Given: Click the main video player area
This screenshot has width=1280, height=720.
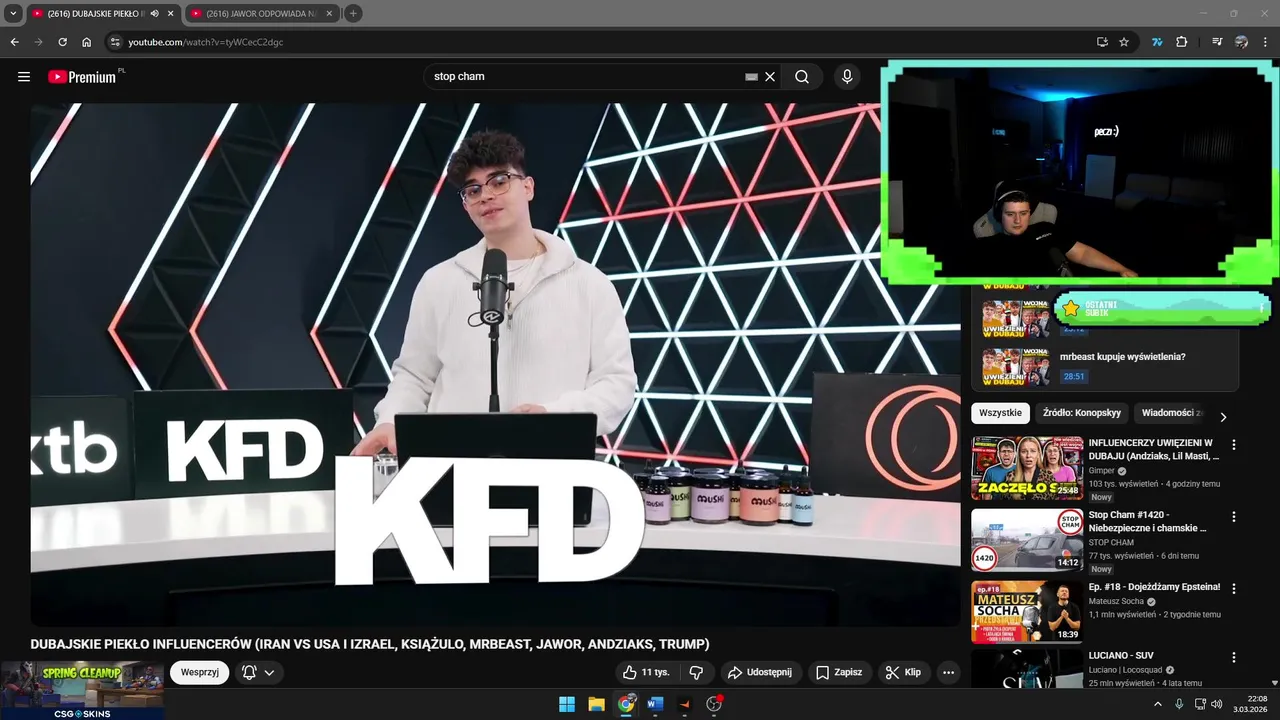Looking at the screenshot, I should [x=495, y=365].
